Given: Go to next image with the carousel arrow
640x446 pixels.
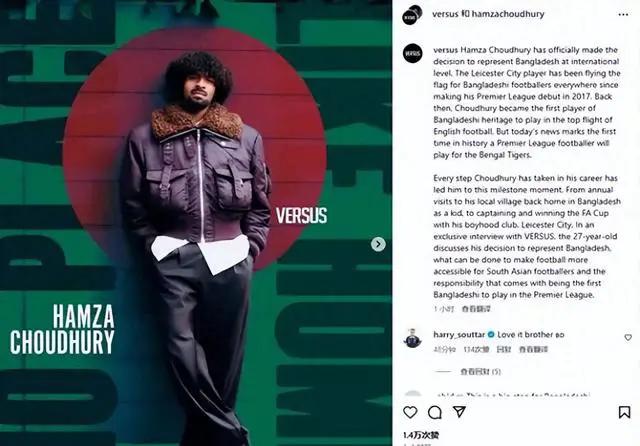Looking at the screenshot, I should (x=378, y=244).
